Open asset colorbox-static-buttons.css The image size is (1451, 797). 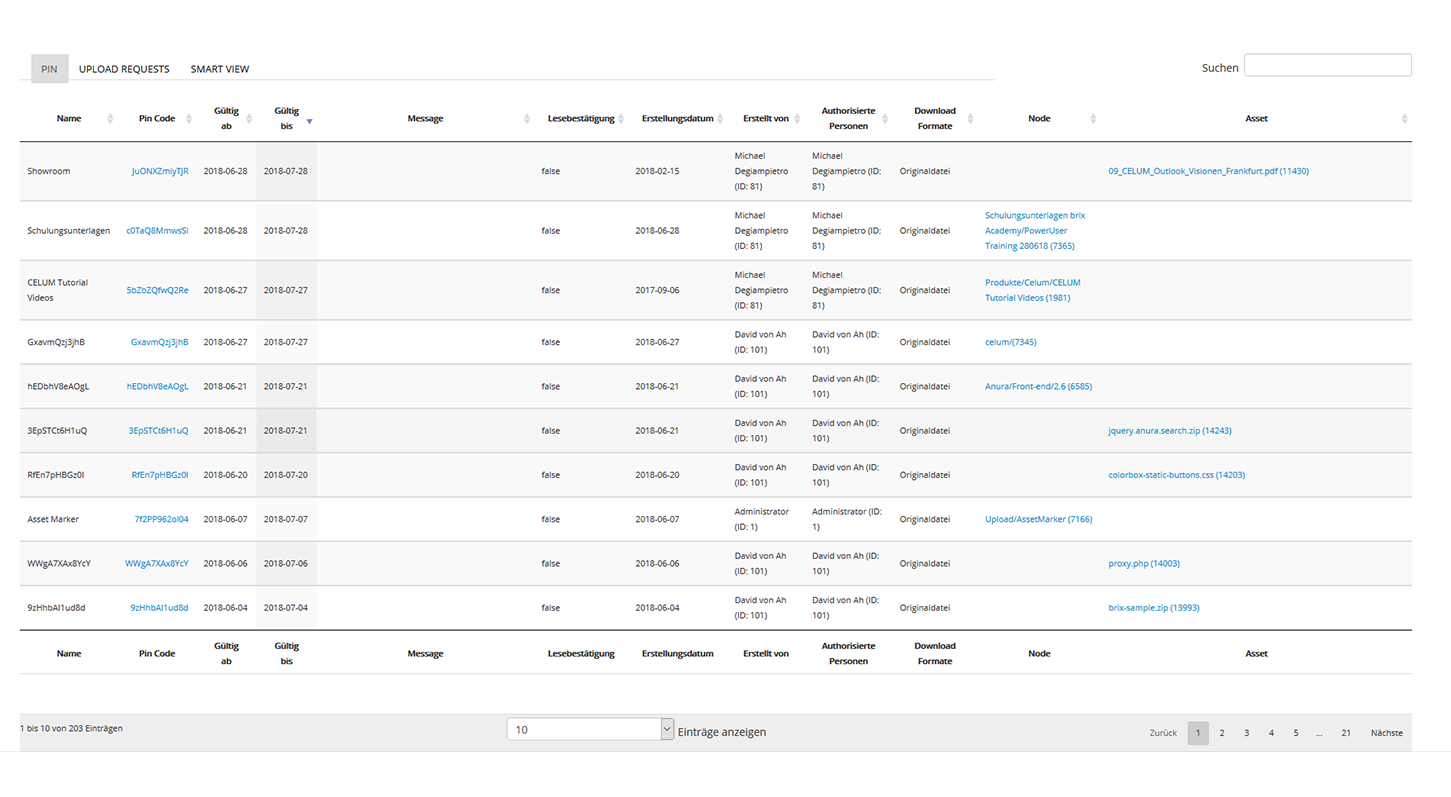1176,475
